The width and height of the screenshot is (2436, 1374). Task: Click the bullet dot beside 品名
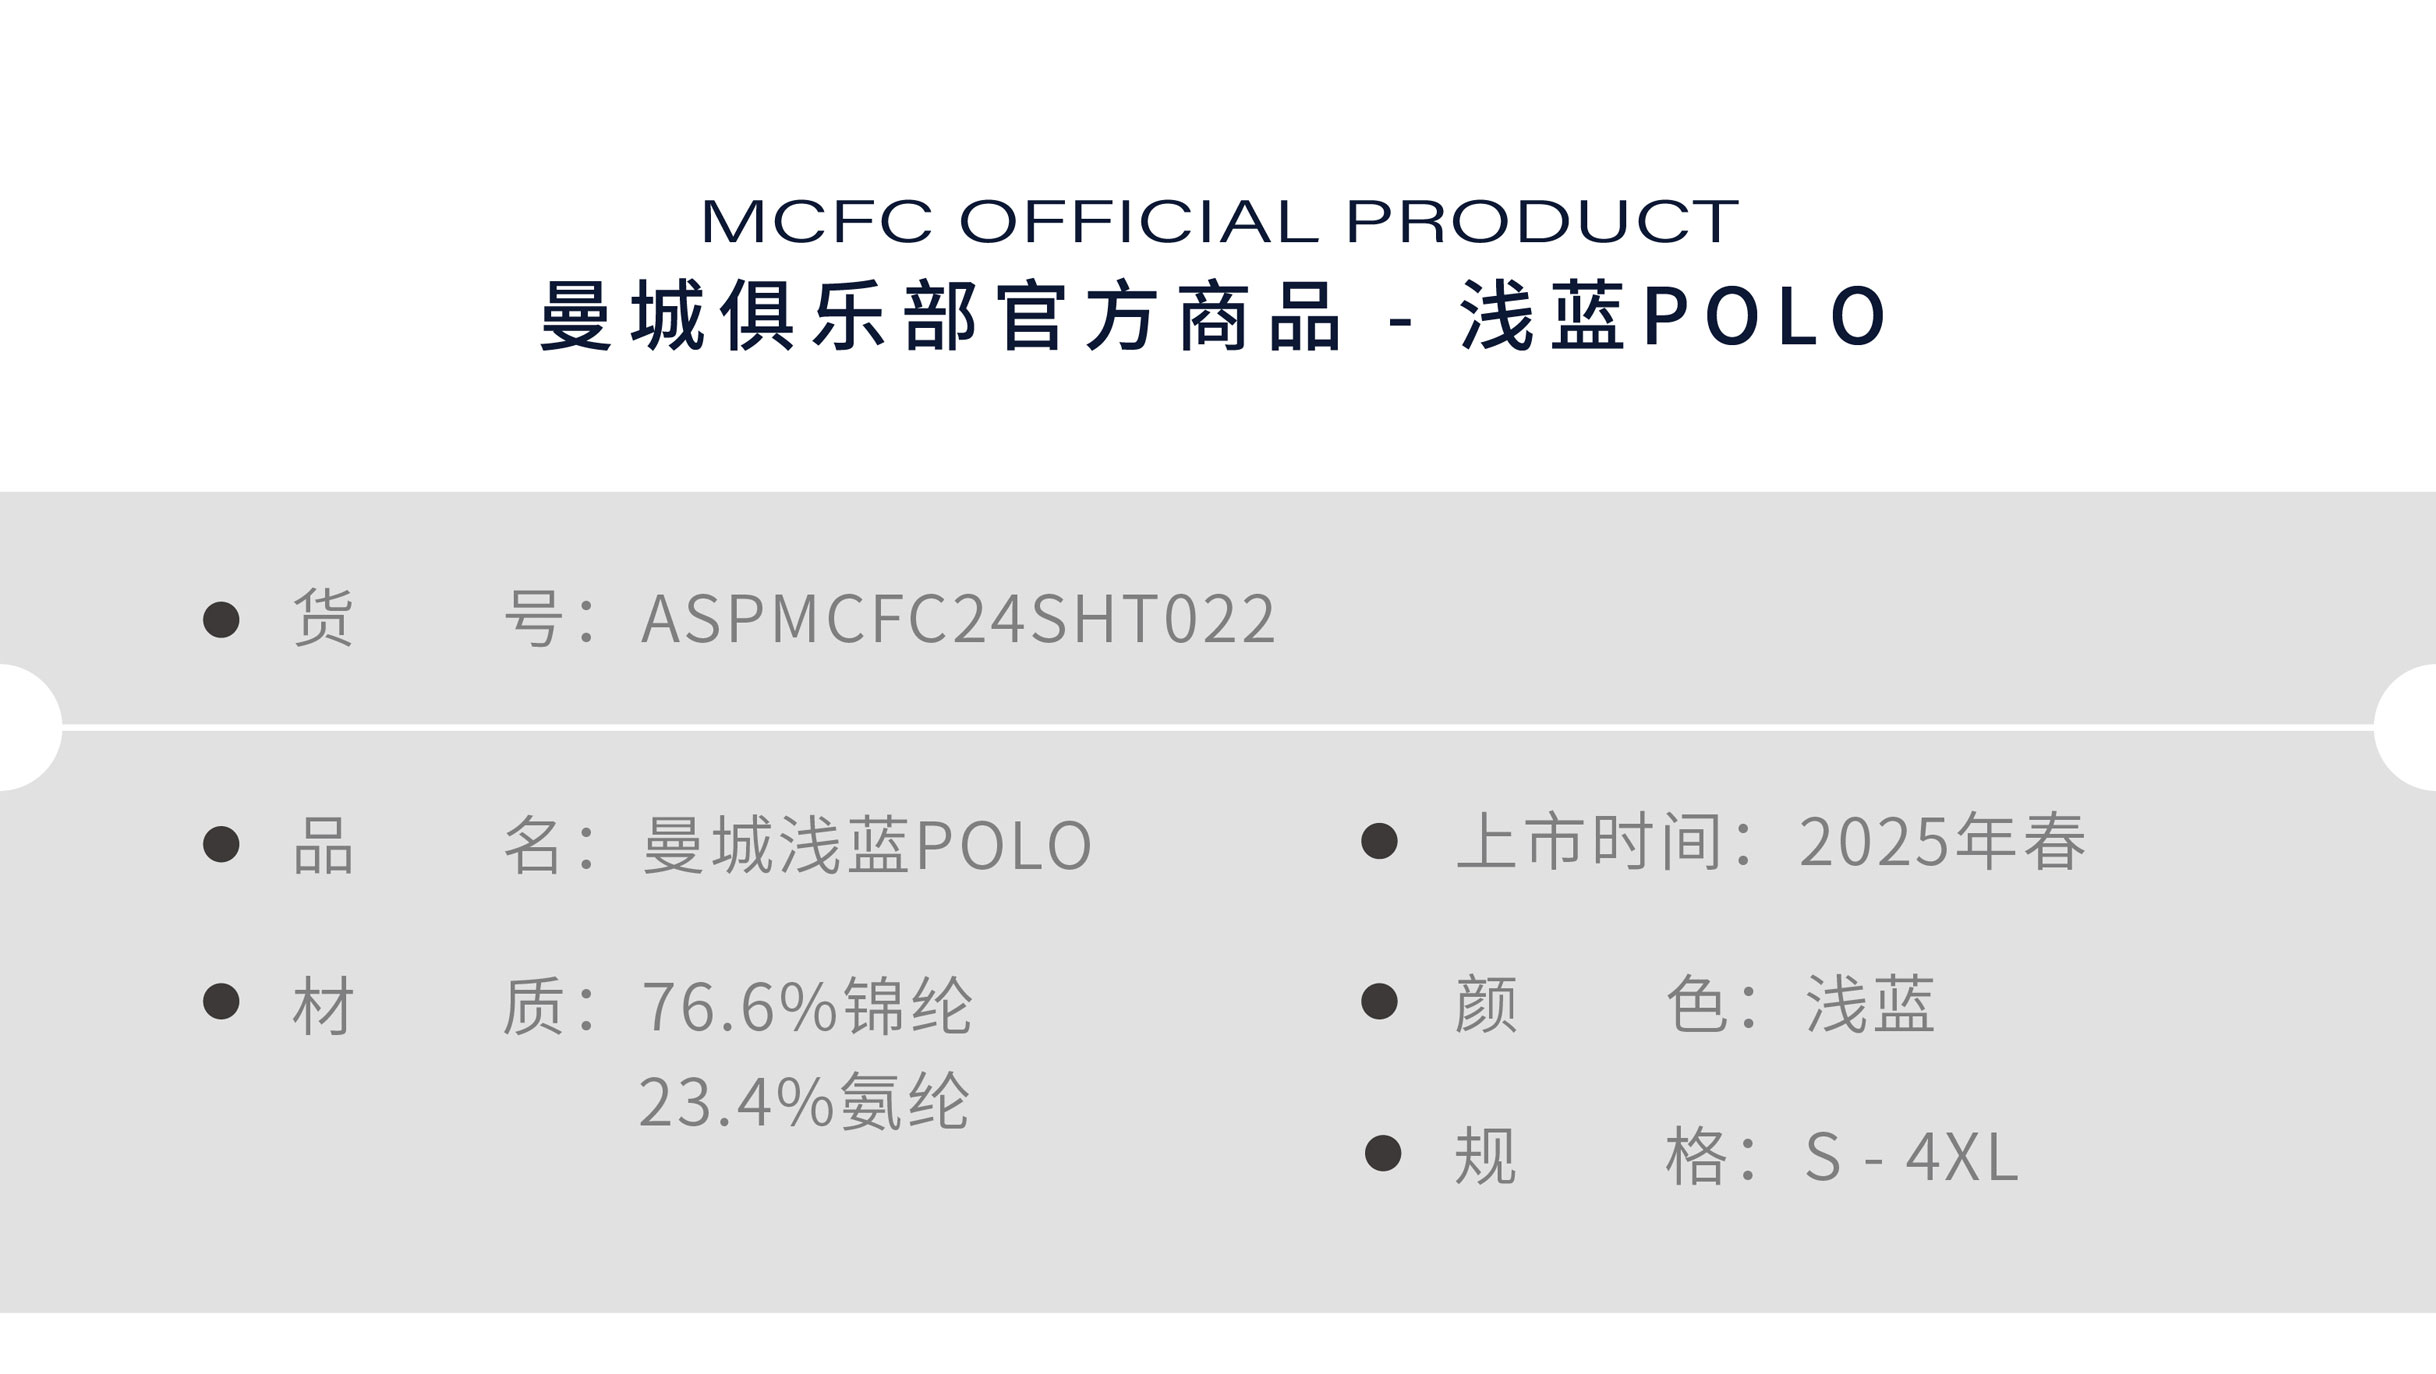(x=221, y=844)
